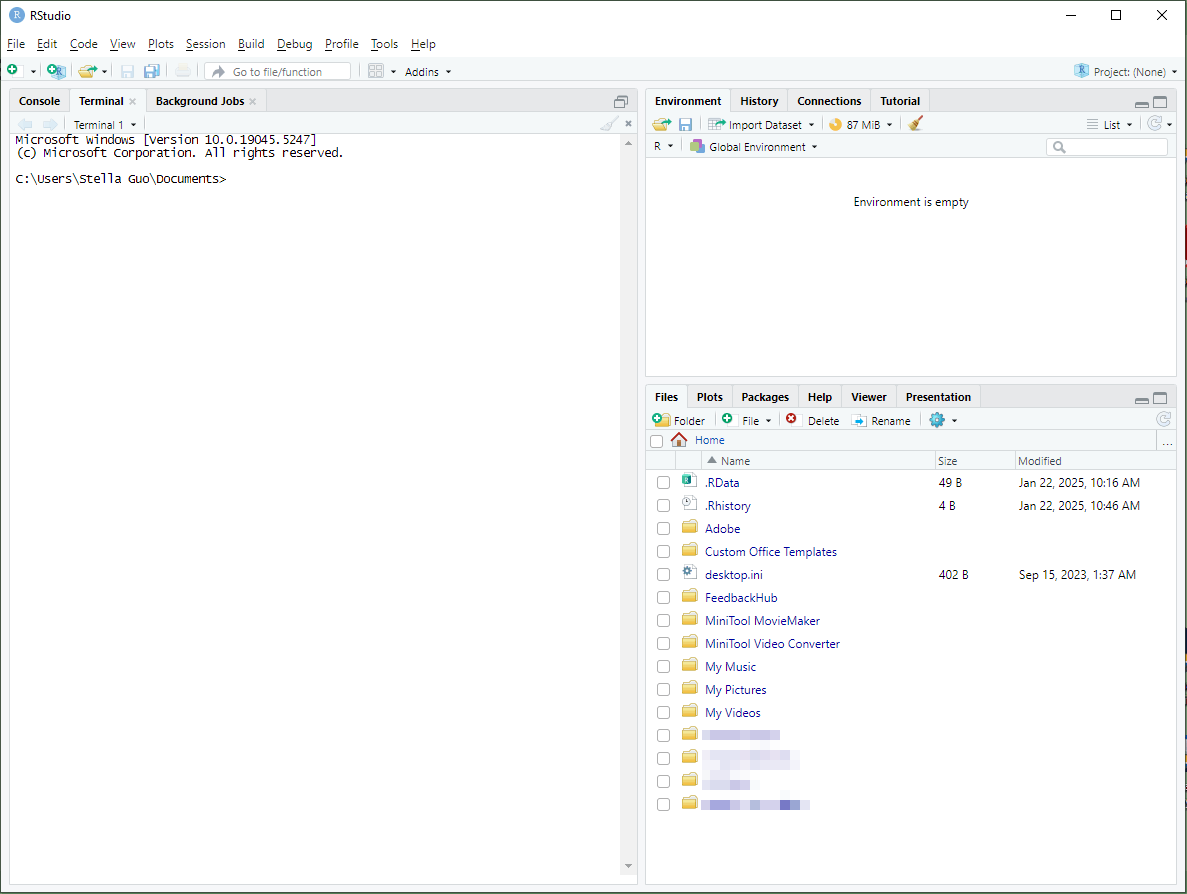This screenshot has width=1187, height=894.
Task: Refresh the file listing icon
Action: coord(1164,419)
